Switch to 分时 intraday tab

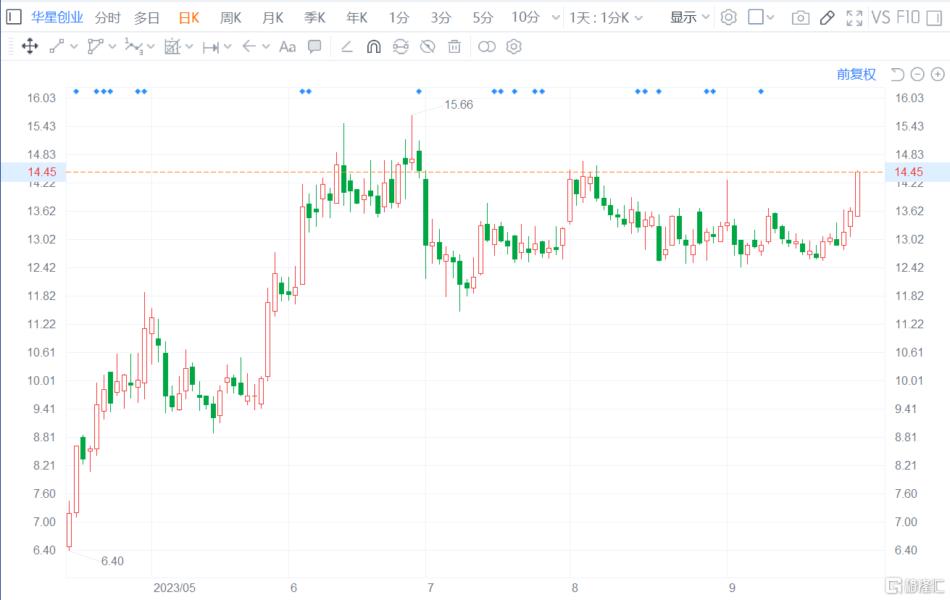point(107,18)
